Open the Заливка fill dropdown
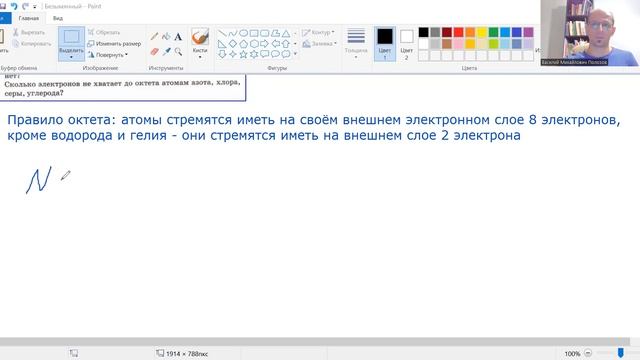The height and width of the screenshot is (360, 640). point(320,43)
